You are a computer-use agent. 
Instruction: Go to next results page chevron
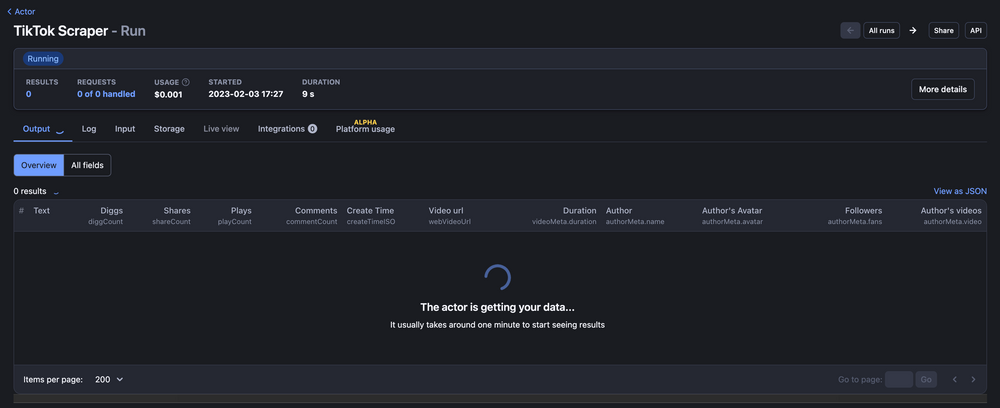pyautogui.click(x=973, y=380)
